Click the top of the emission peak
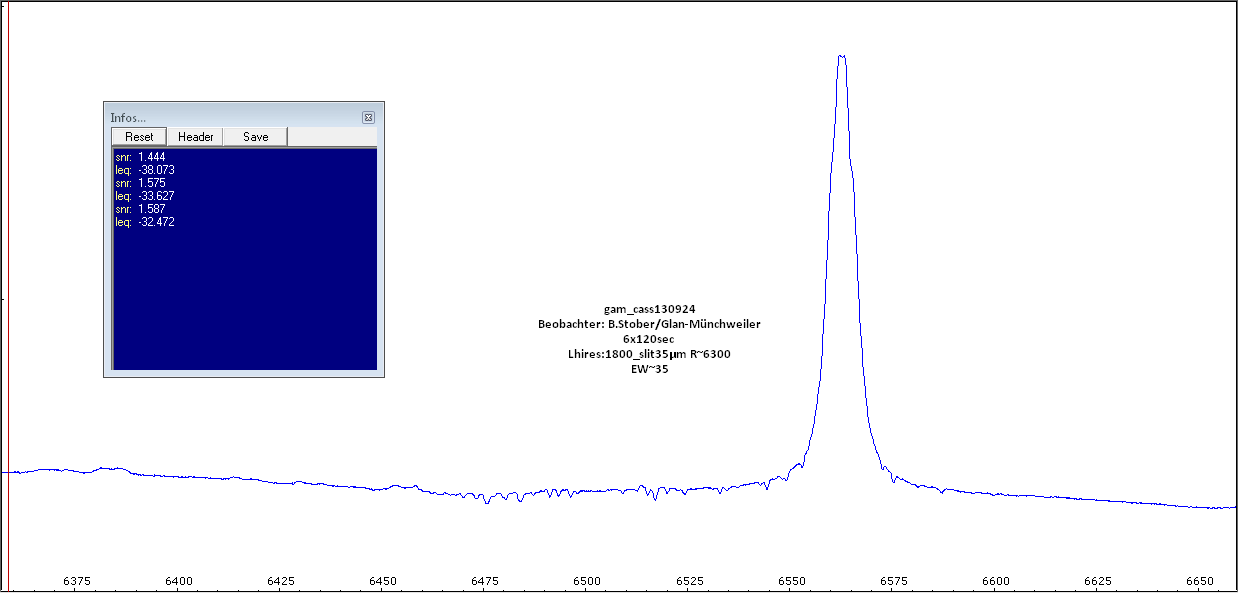The width and height of the screenshot is (1238, 593). tap(841, 56)
